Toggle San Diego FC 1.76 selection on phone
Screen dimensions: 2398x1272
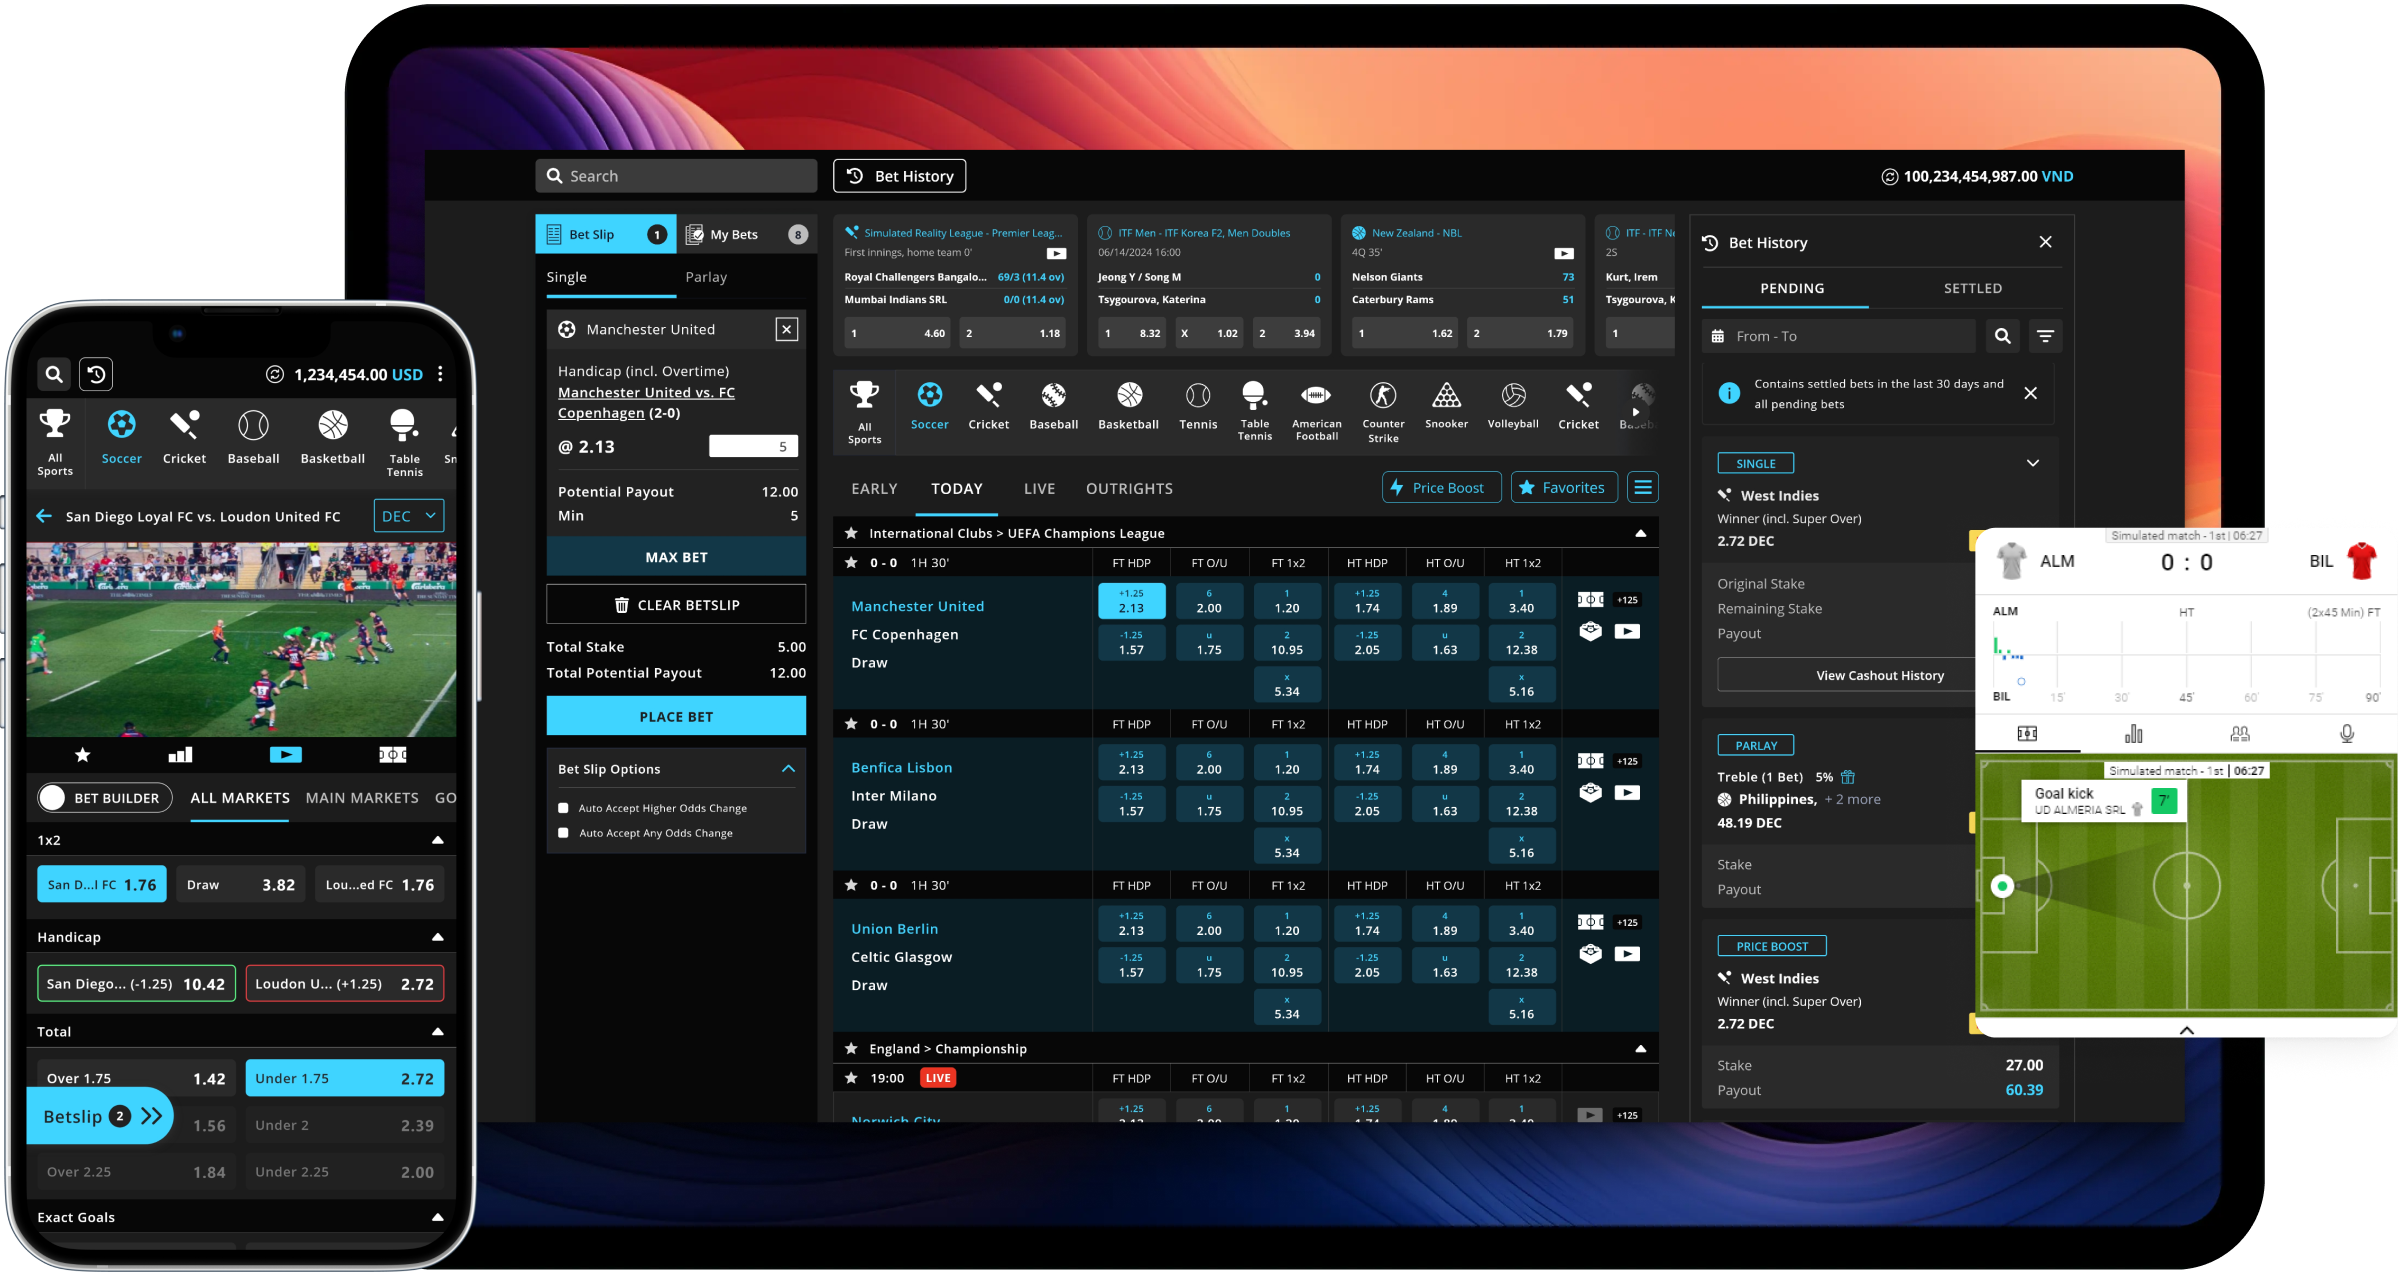[102, 884]
